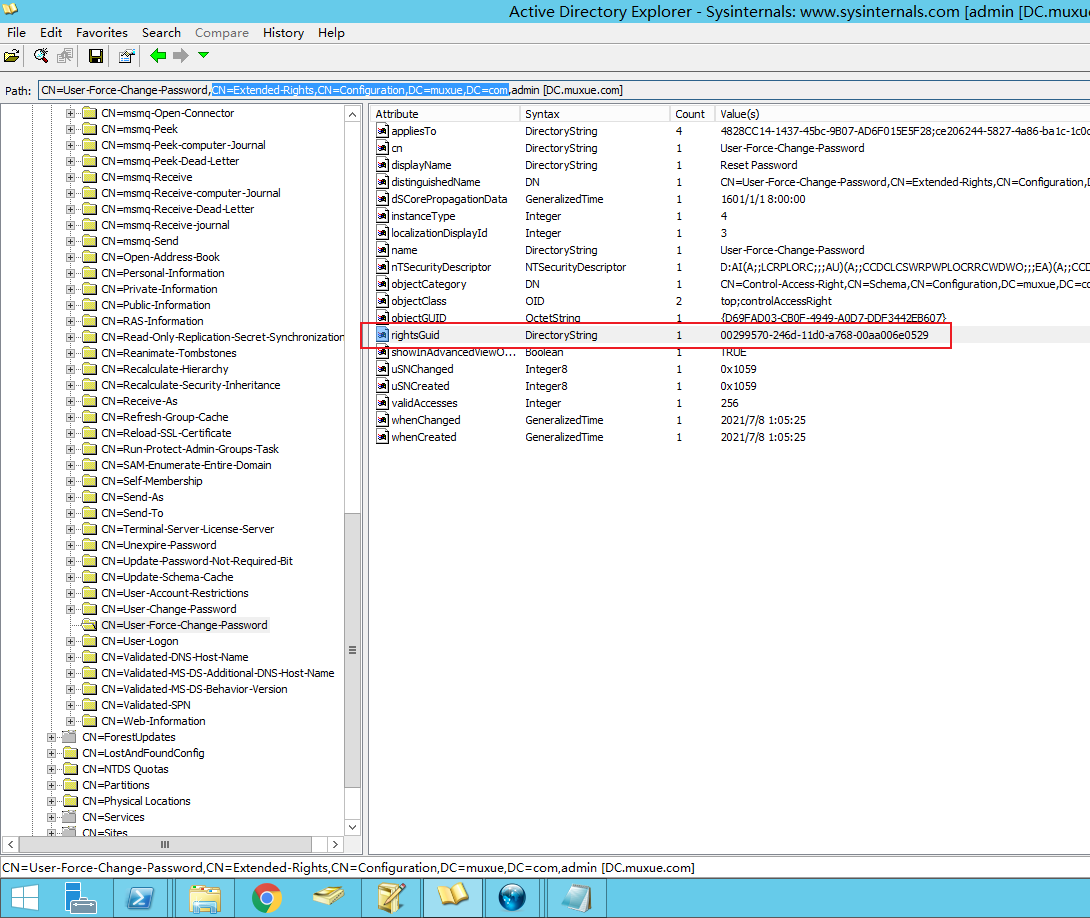The width and height of the screenshot is (1090, 918).
Task: Open File Explorer from the taskbar
Action: [204, 898]
